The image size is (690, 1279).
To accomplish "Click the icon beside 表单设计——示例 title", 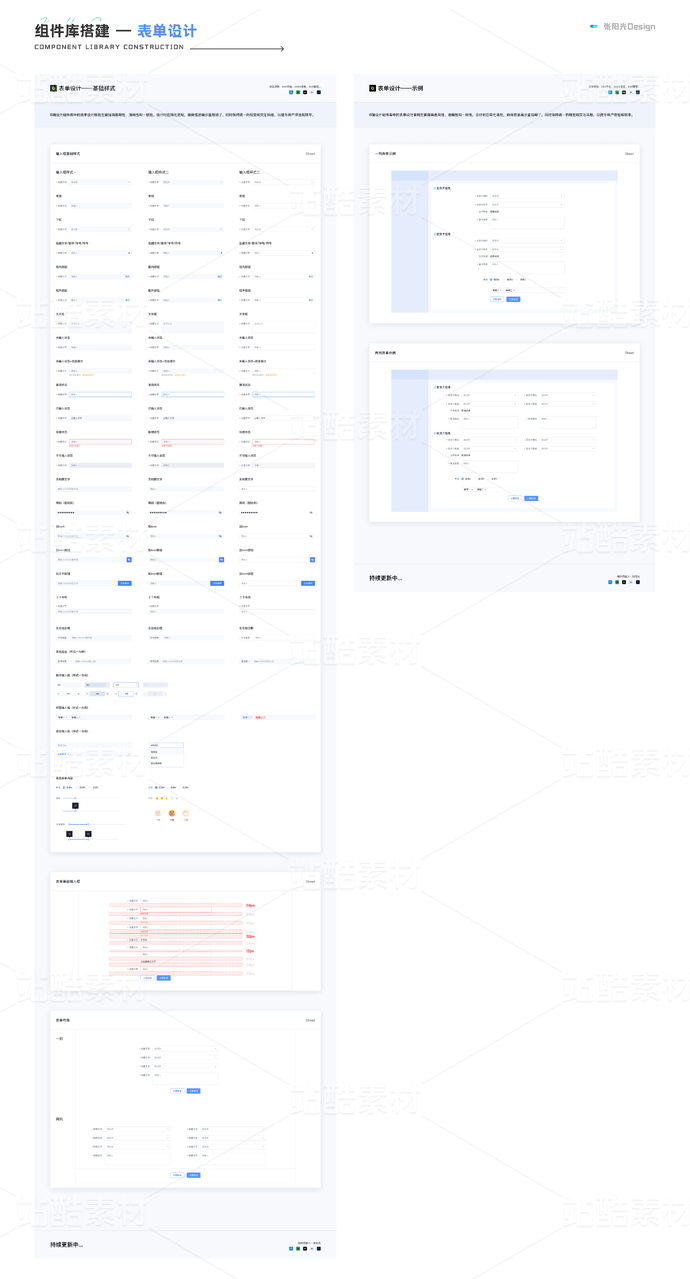I will (372, 88).
